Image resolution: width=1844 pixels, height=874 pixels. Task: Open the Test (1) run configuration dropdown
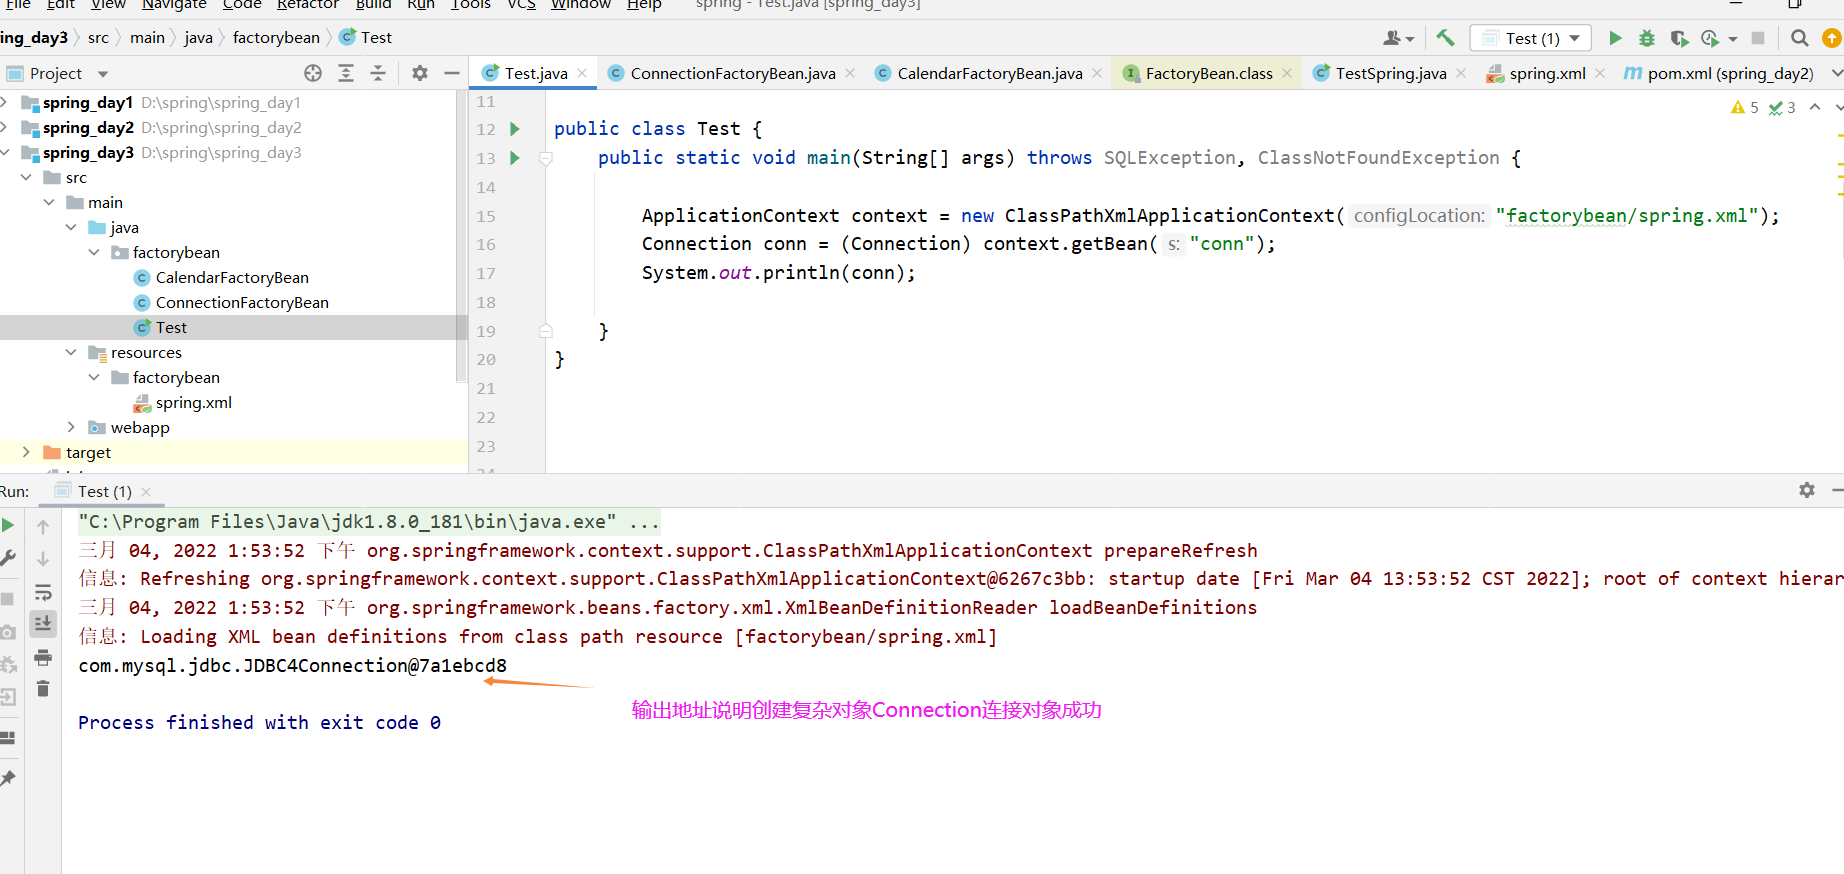pyautogui.click(x=1531, y=38)
